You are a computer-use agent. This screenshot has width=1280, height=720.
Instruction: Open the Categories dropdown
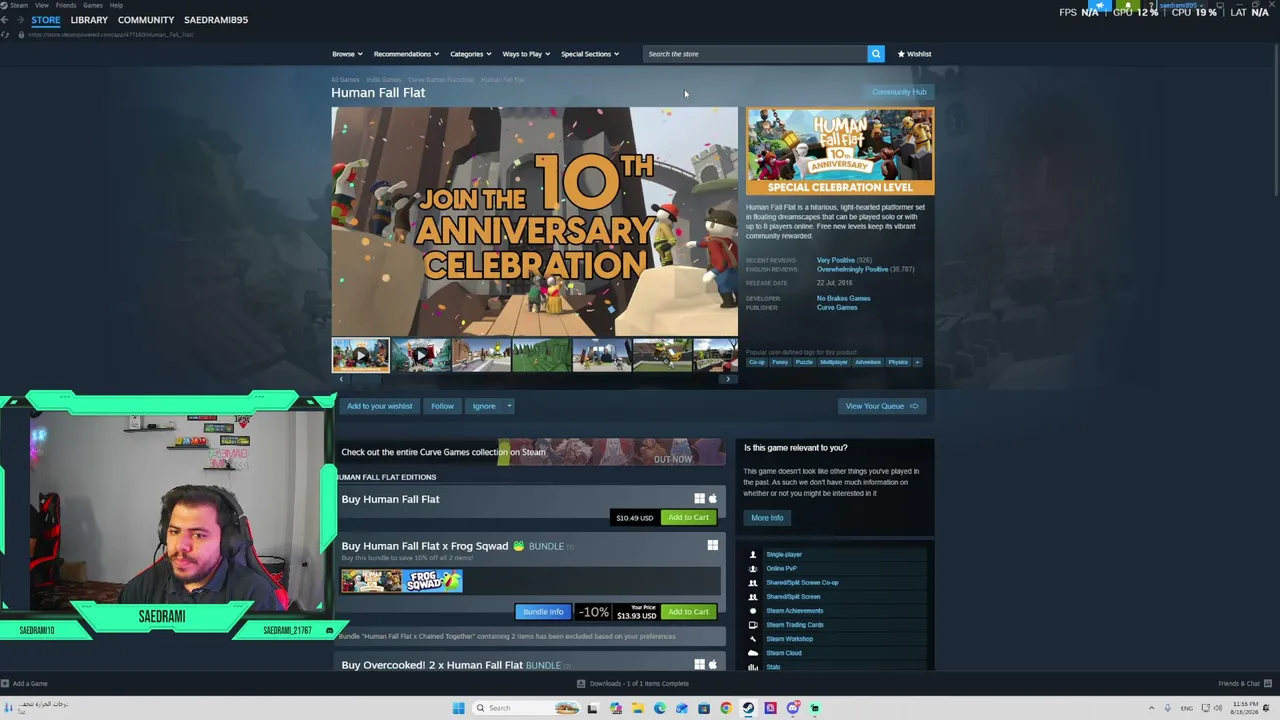click(470, 54)
